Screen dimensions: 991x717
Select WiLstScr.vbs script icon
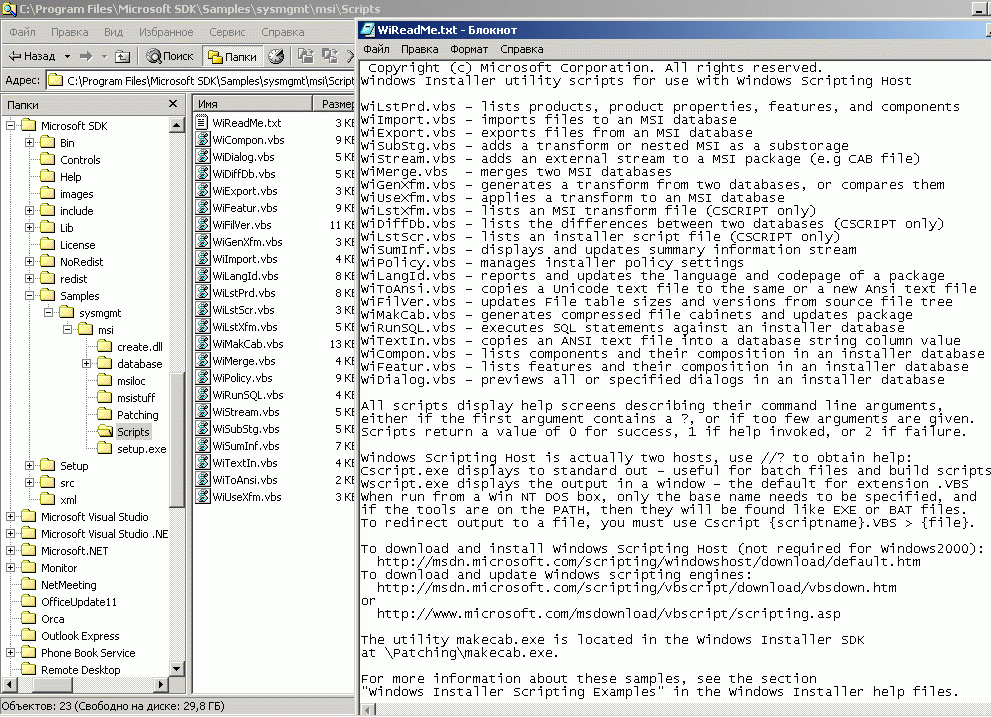coord(202,310)
